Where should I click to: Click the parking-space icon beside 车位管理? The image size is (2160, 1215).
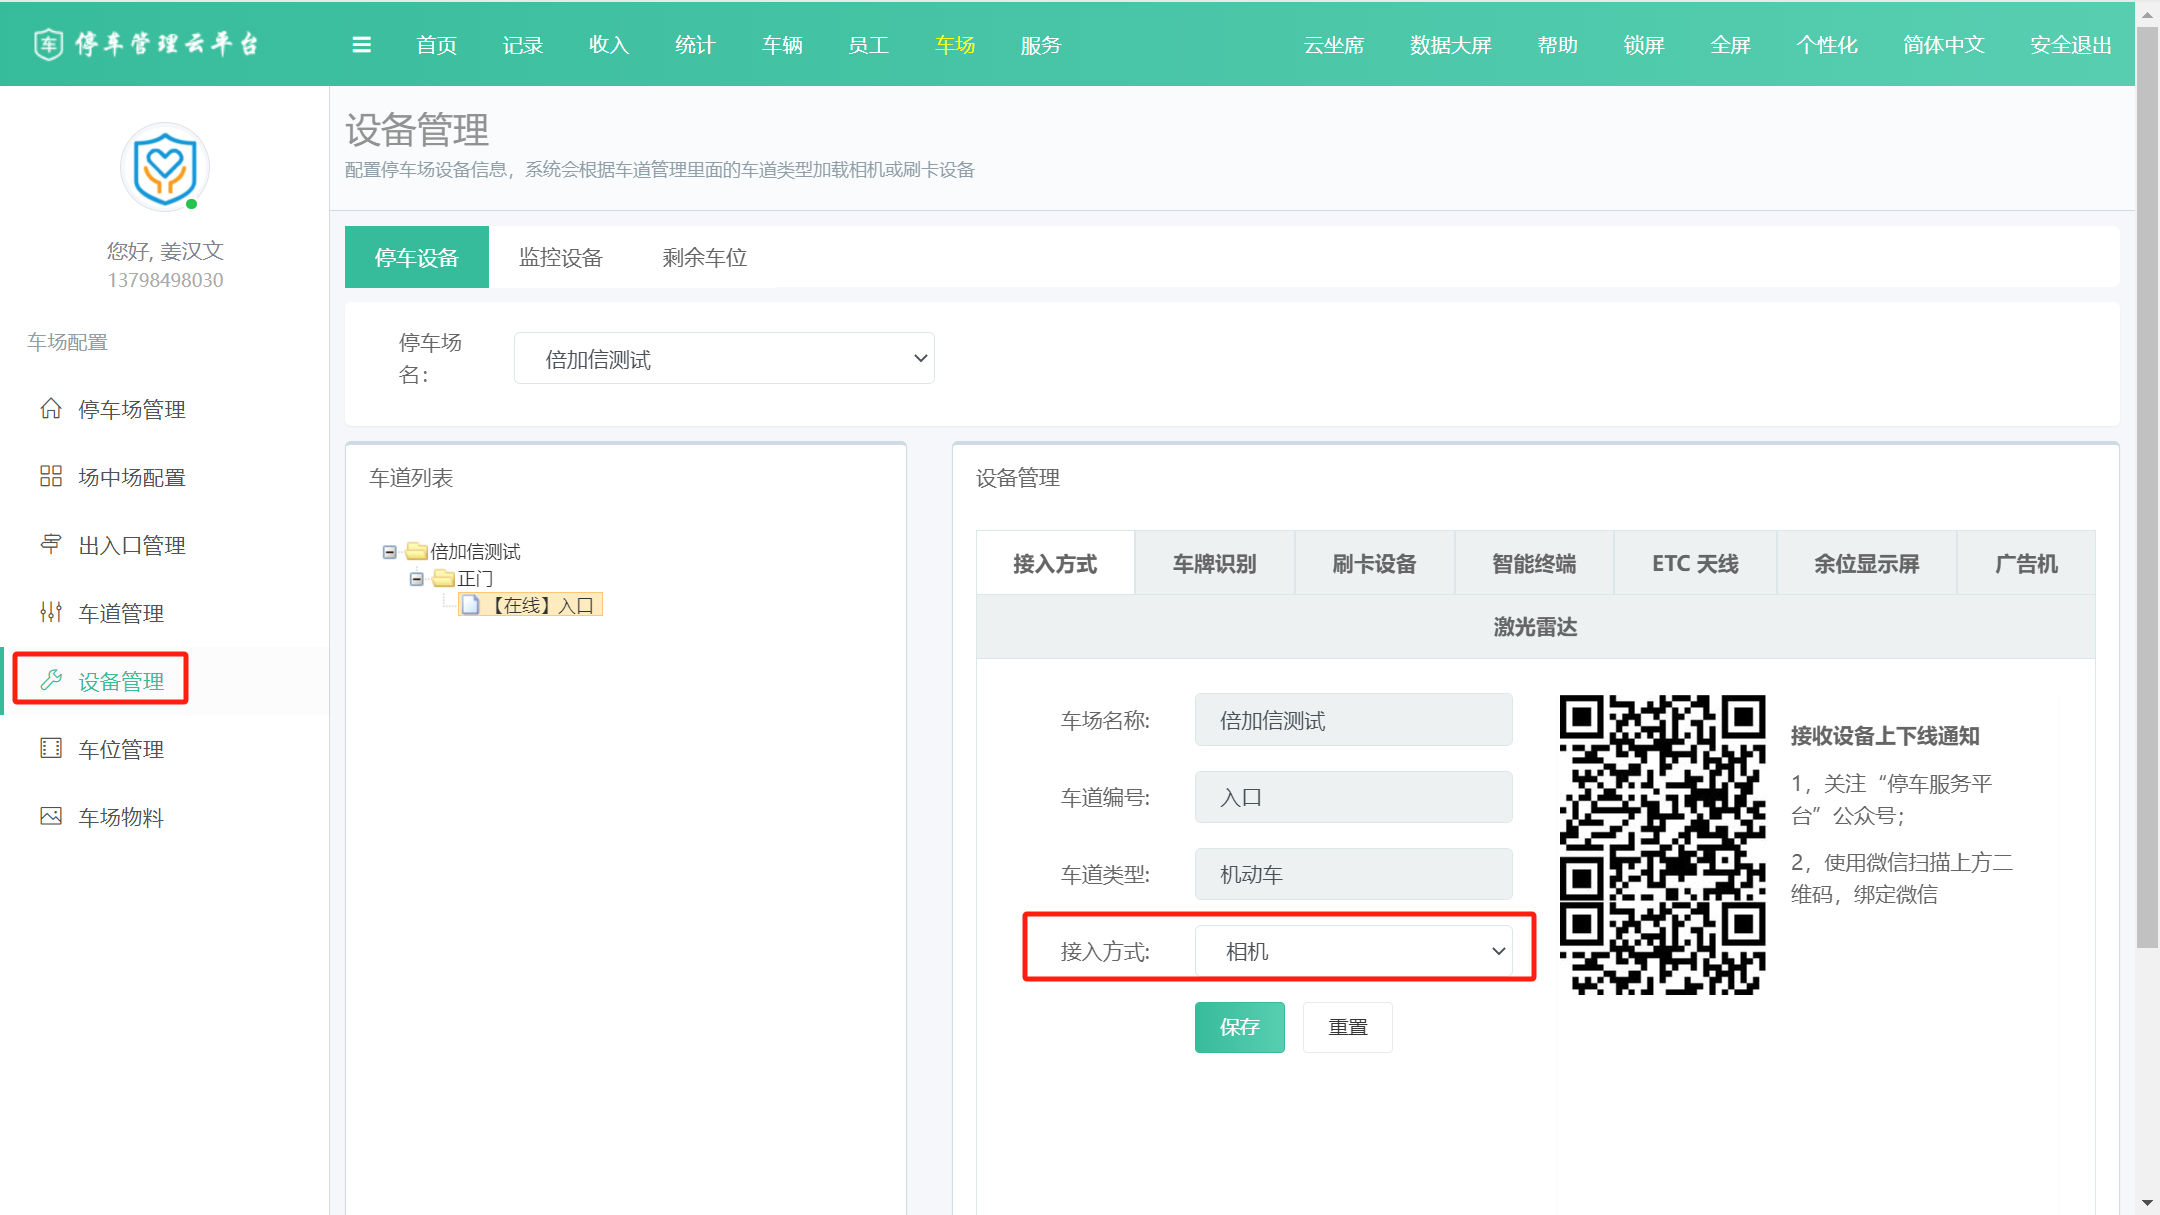point(51,748)
